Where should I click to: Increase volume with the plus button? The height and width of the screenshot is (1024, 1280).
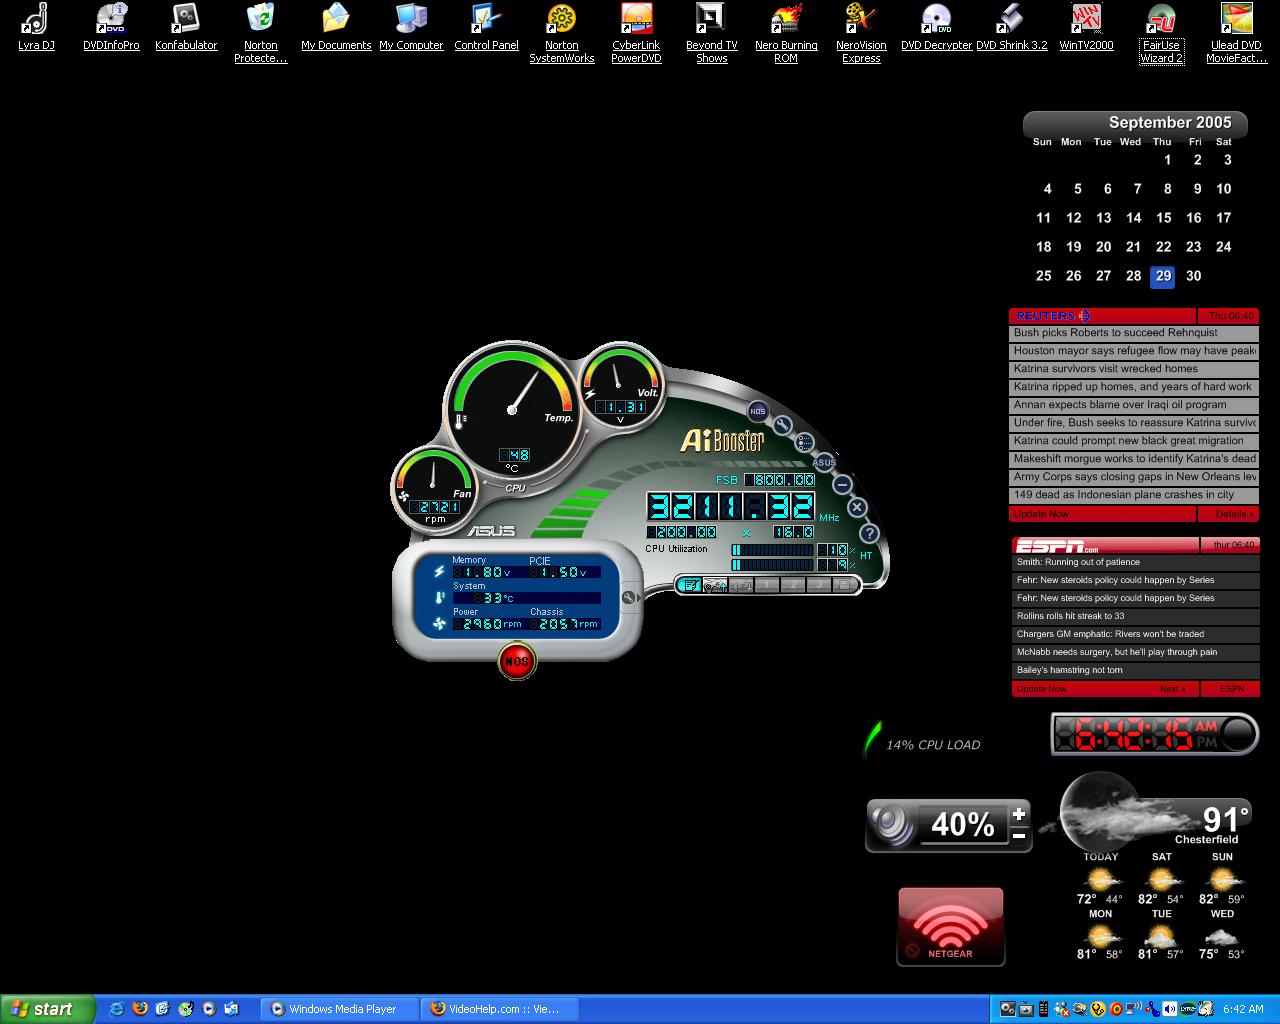click(1019, 814)
